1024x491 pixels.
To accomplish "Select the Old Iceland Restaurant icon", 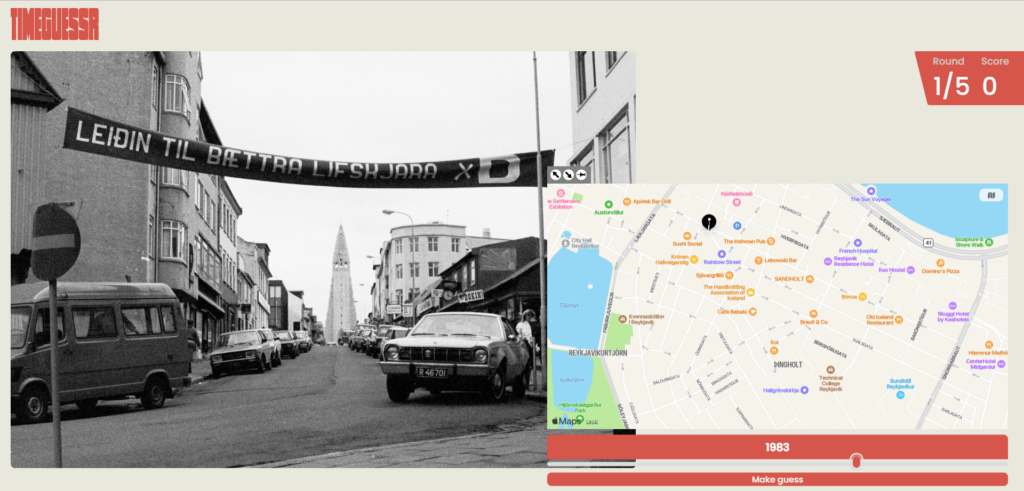I will [899, 320].
